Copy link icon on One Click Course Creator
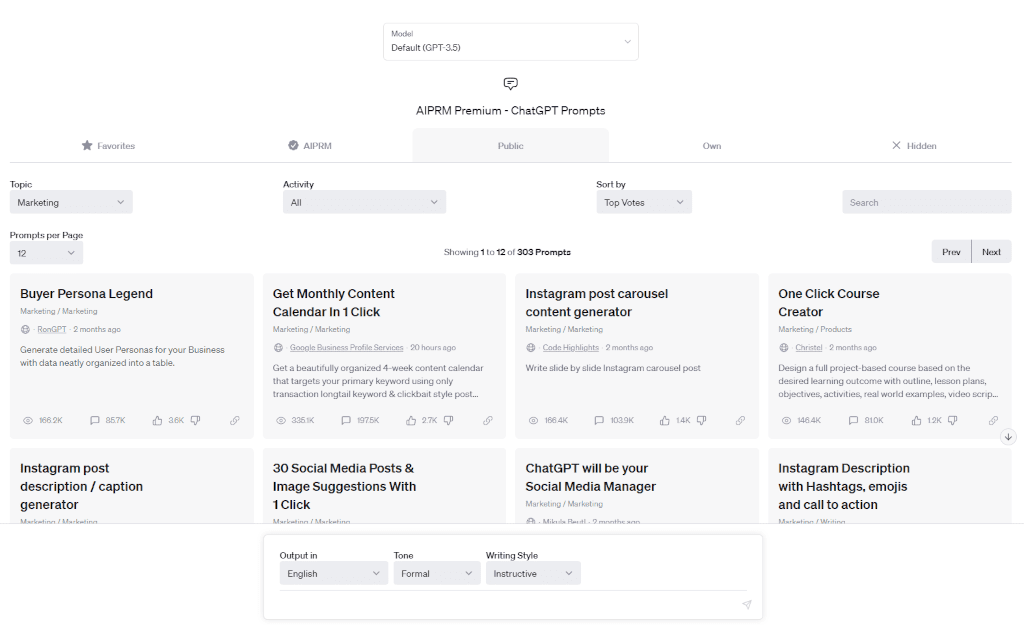Image resolution: width=1024 pixels, height=625 pixels. pos(993,421)
